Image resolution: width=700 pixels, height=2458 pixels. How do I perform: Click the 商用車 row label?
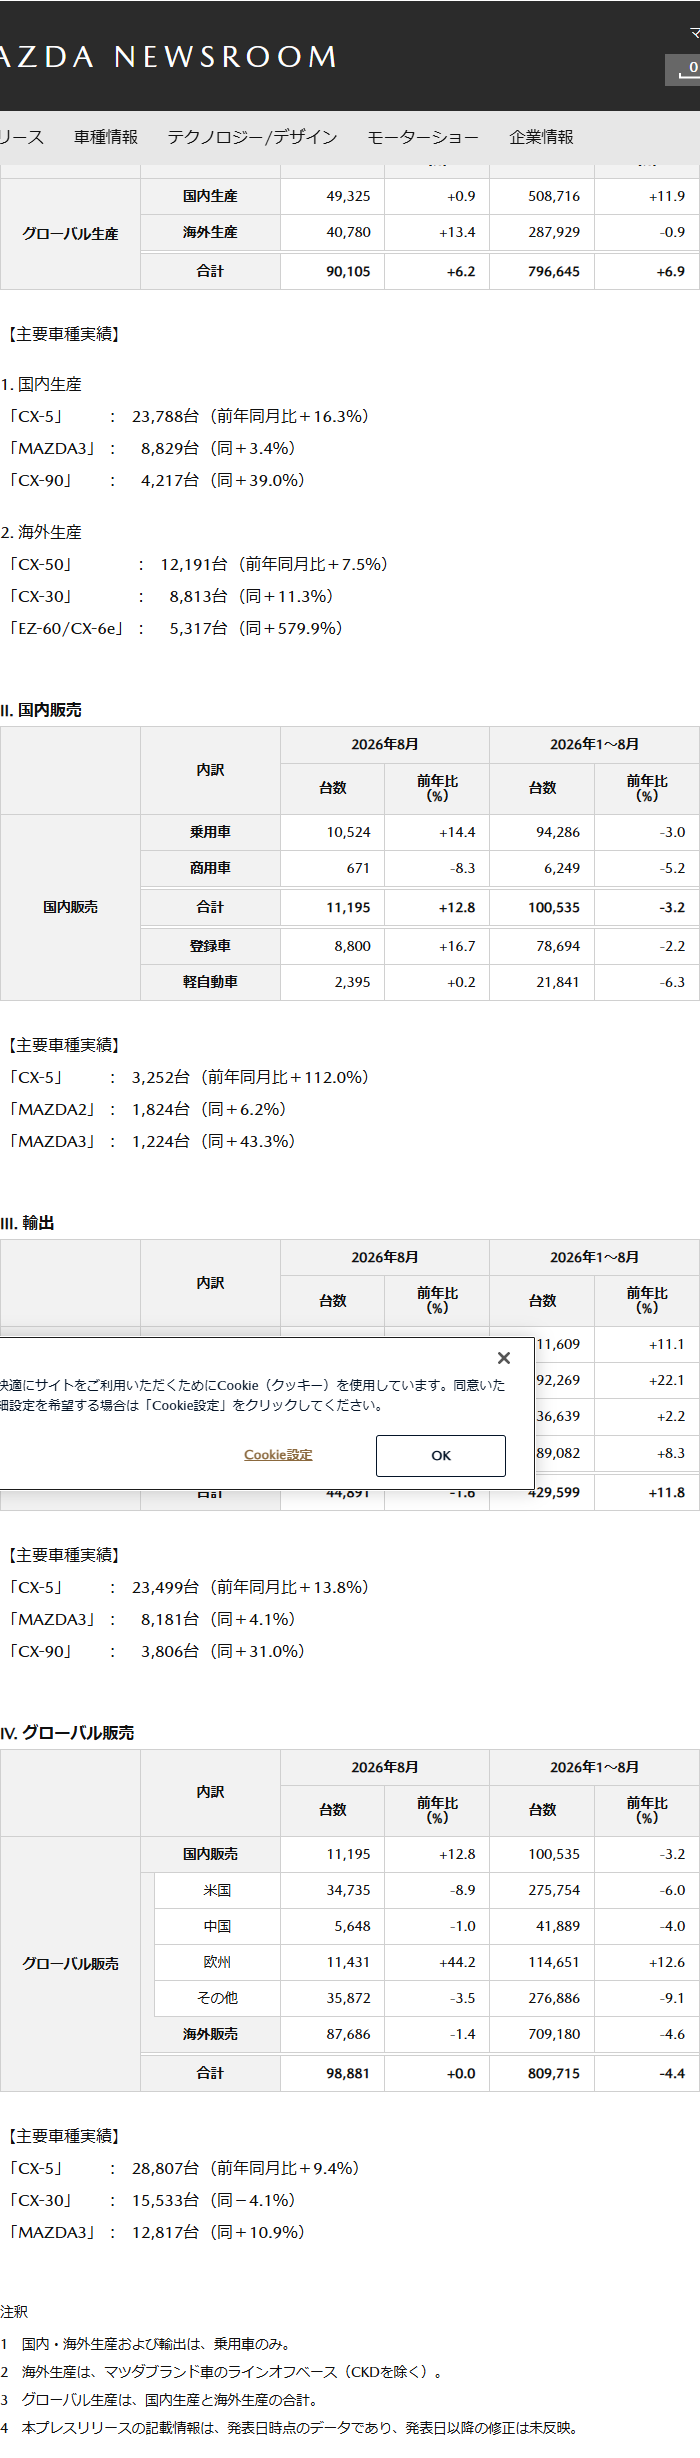pyautogui.click(x=210, y=868)
